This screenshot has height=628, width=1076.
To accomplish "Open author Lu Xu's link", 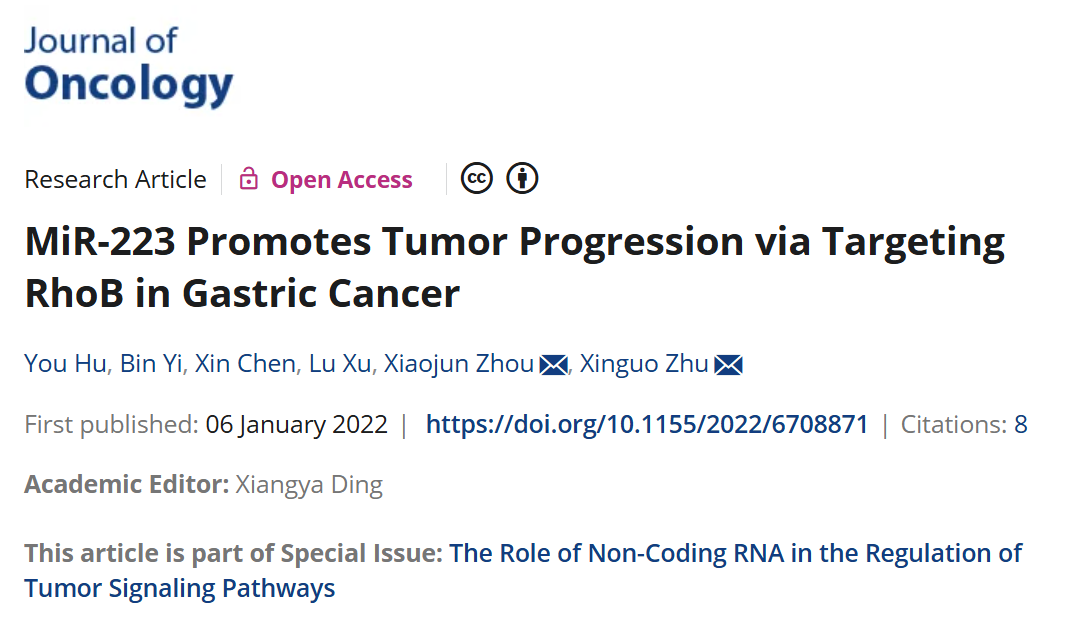I will (340, 364).
